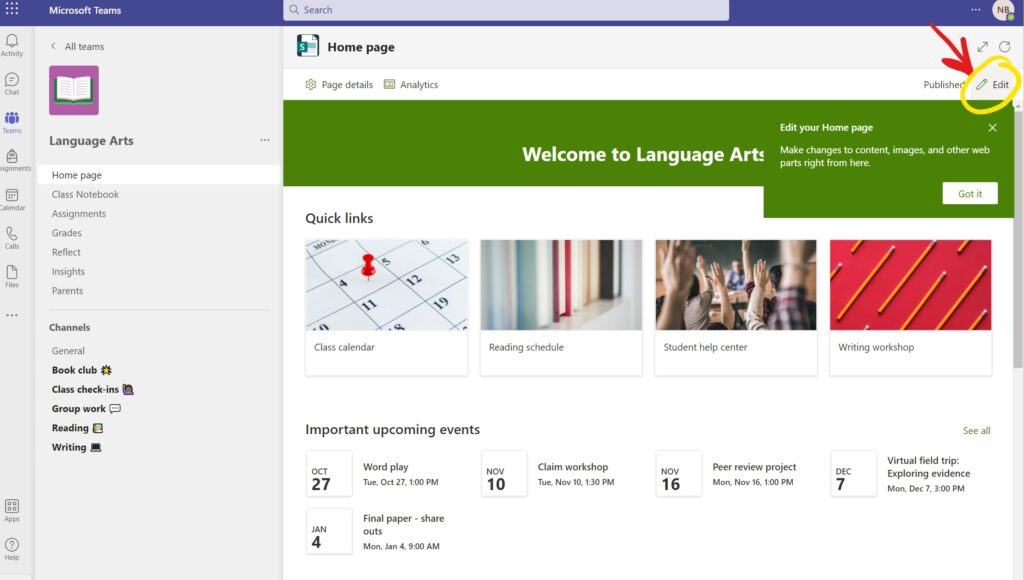
Task: Open Language Arts more options ellipsis
Action: (264, 140)
